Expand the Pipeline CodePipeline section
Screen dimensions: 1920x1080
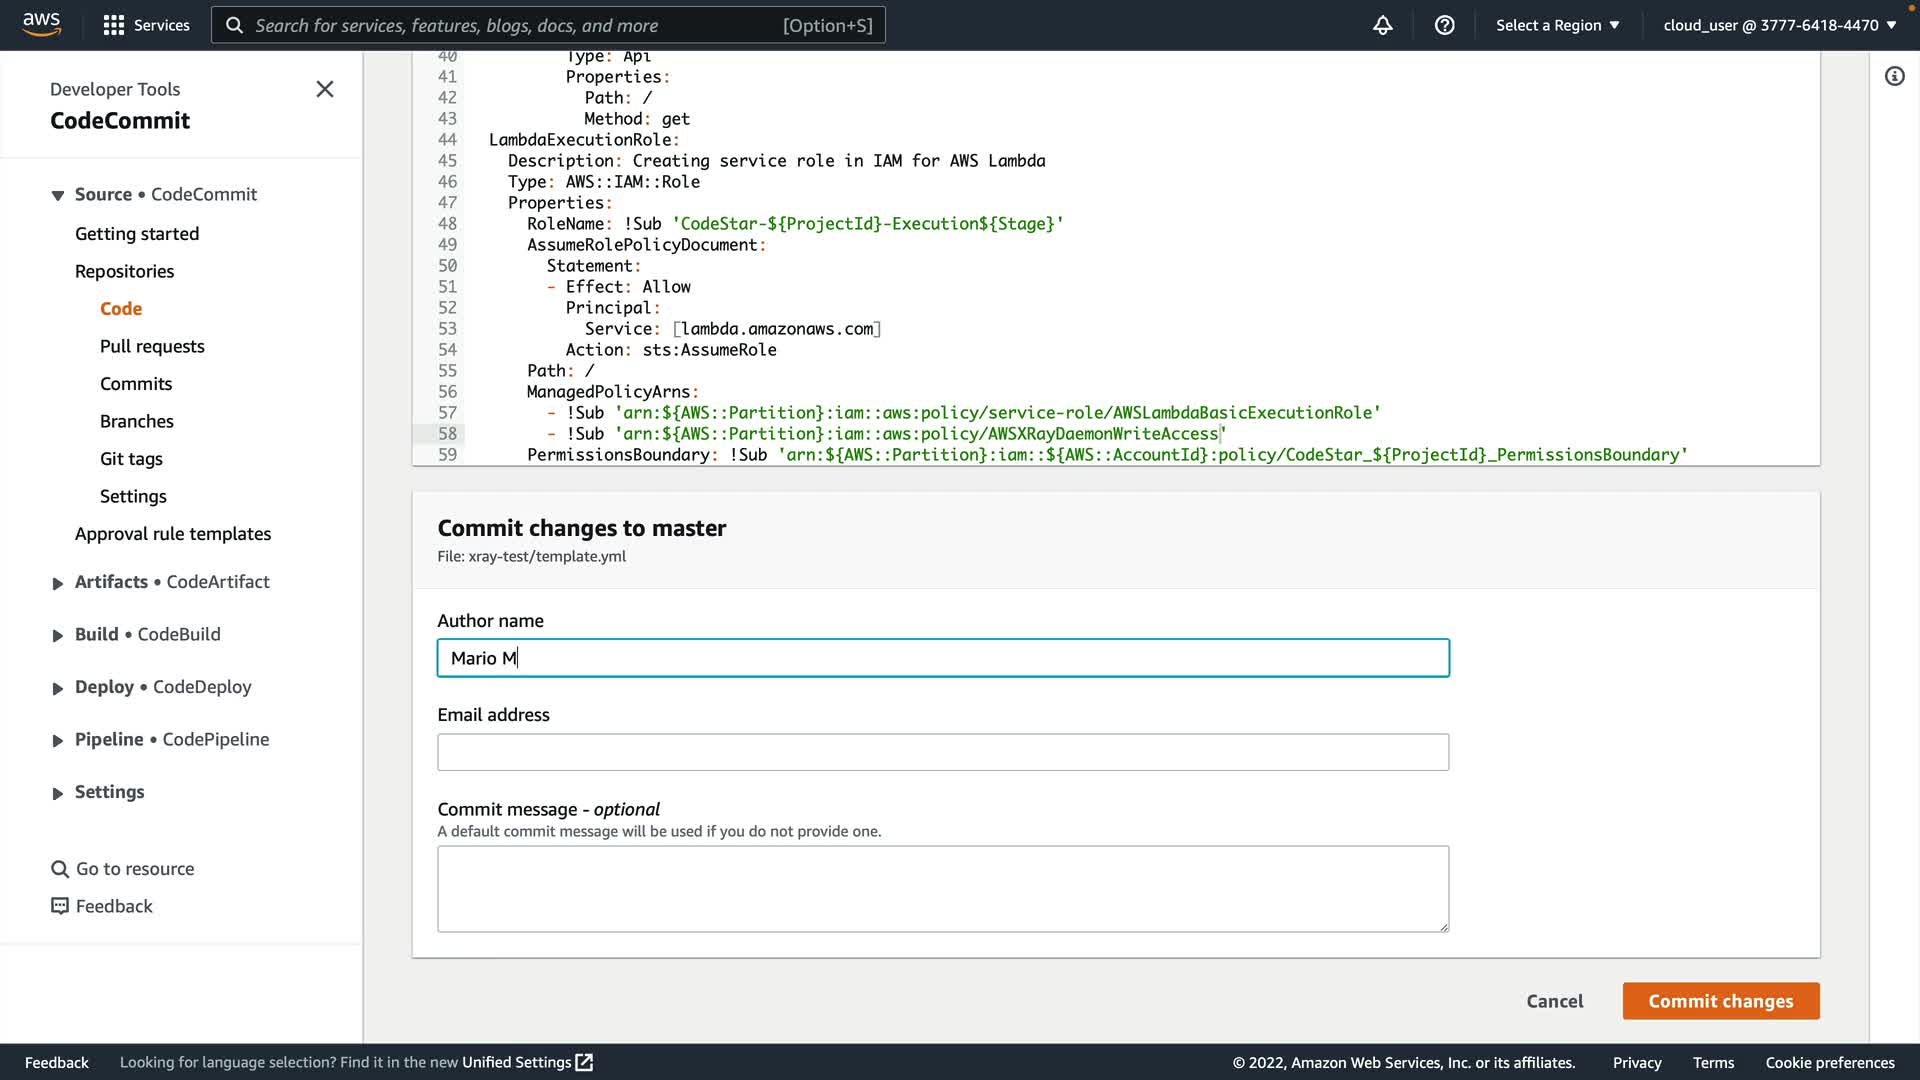tap(58, 740)
